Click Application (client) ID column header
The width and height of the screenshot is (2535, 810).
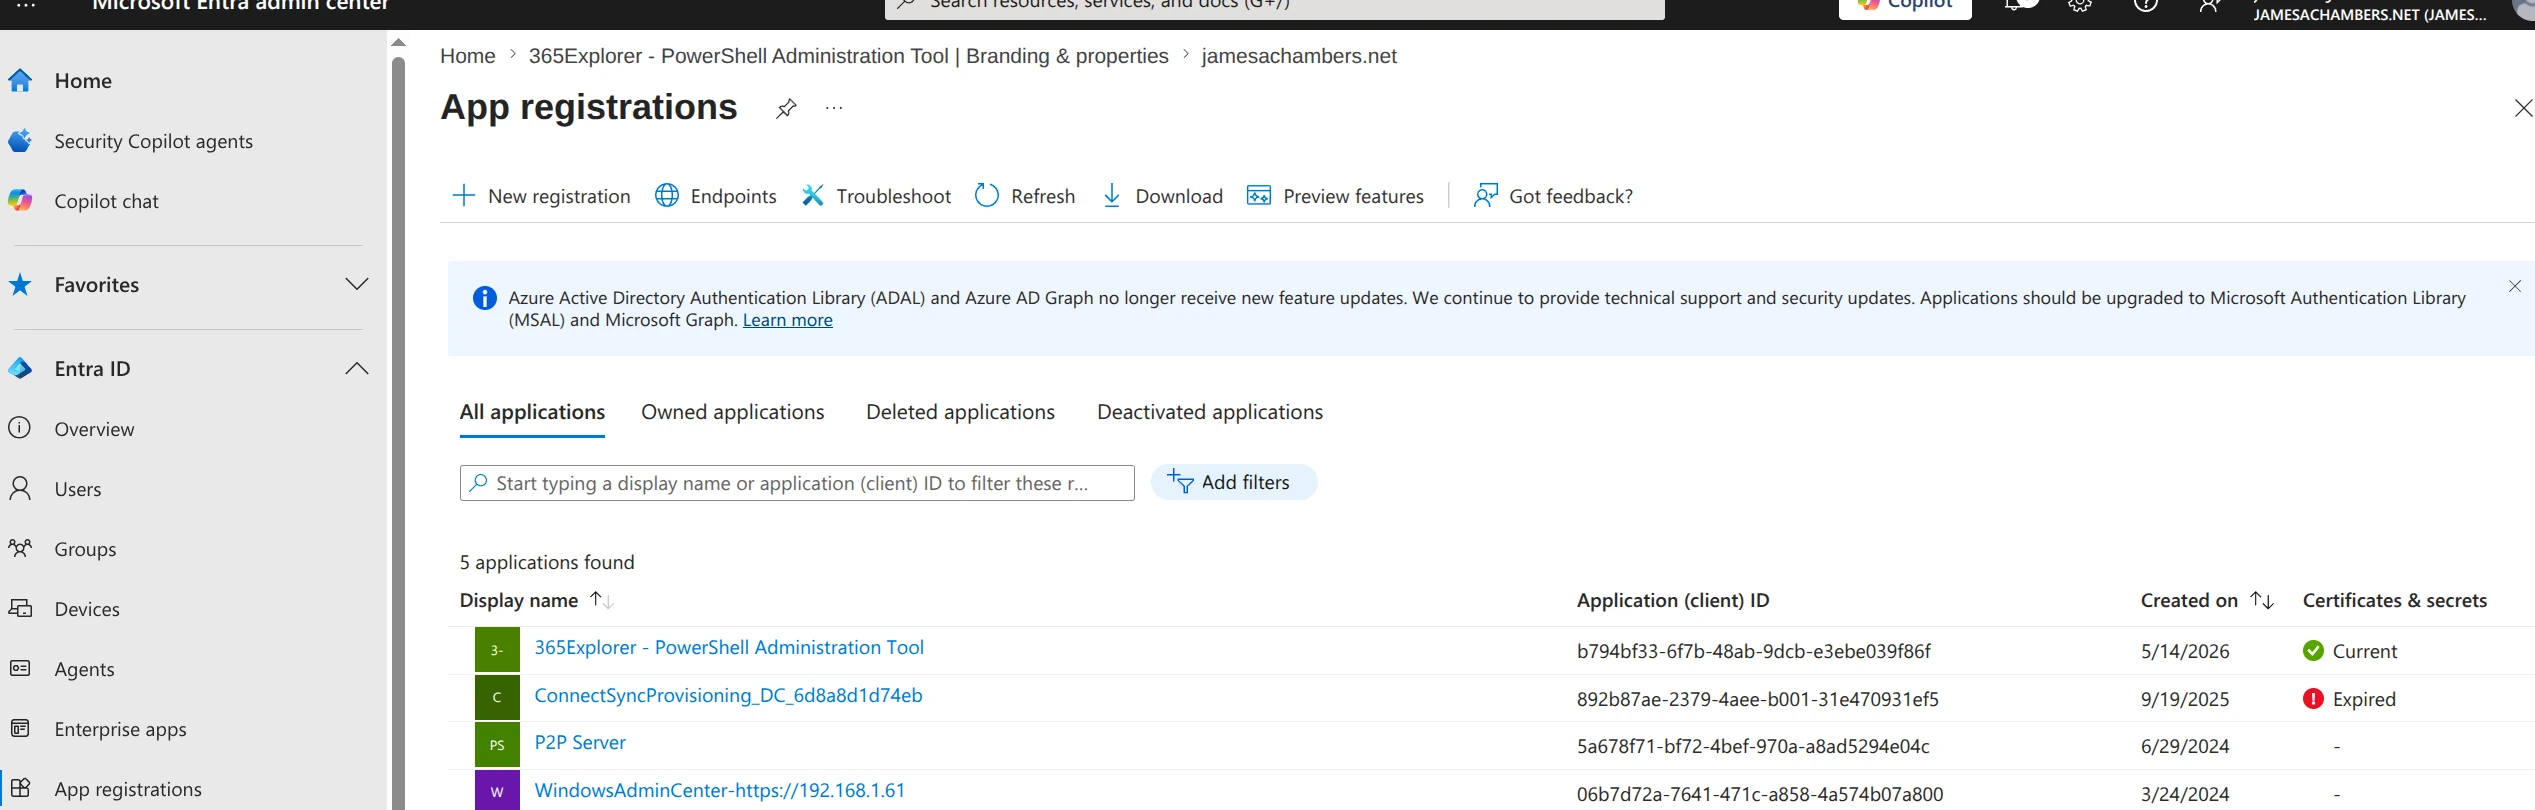pyautogui.click(x=1673, y=600)
